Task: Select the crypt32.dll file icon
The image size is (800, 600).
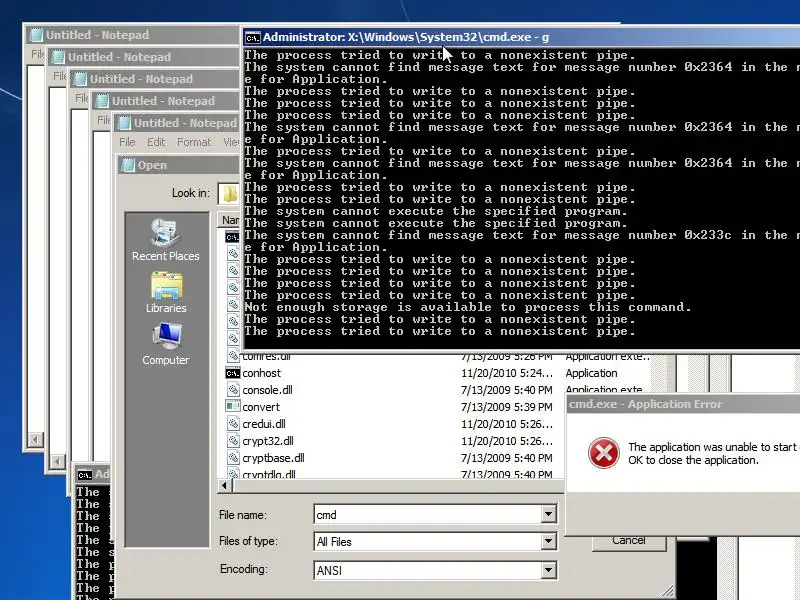Action: 233,441
